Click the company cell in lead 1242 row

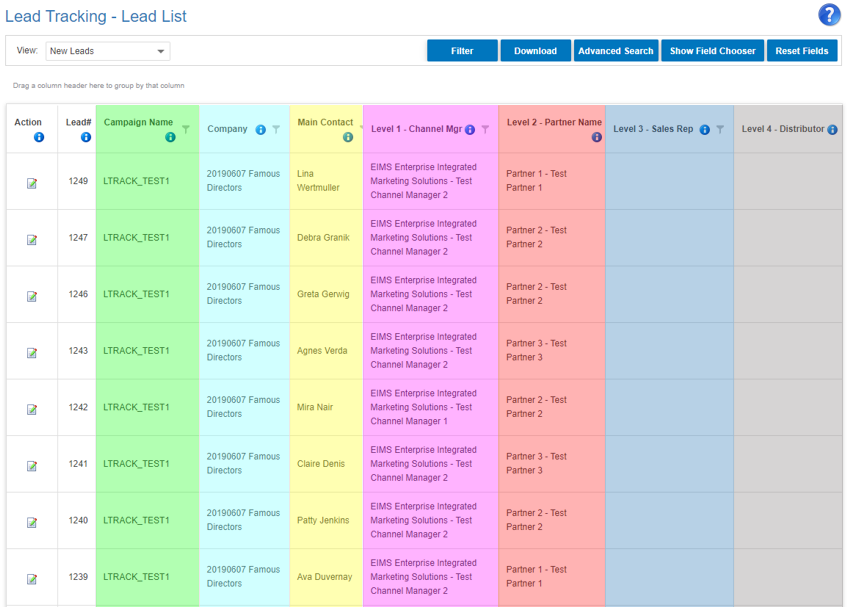[243, 406]
